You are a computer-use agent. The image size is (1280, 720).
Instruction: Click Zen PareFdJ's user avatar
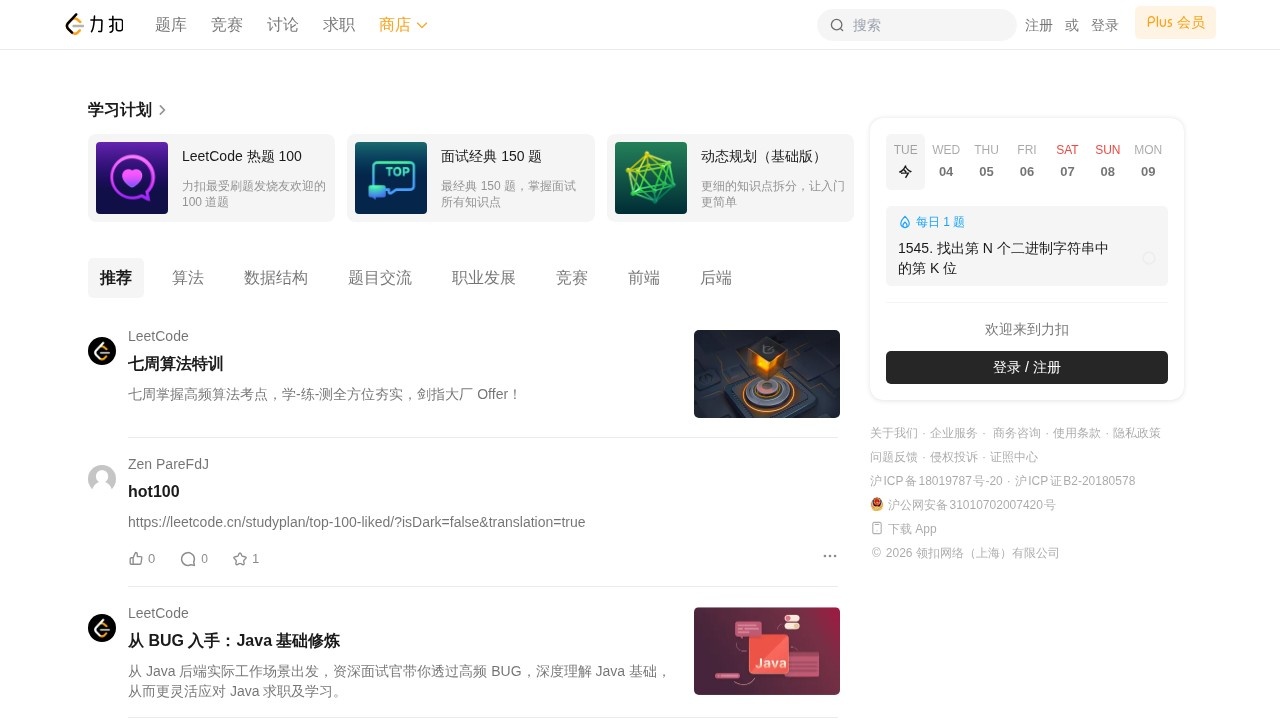[102, 479]
